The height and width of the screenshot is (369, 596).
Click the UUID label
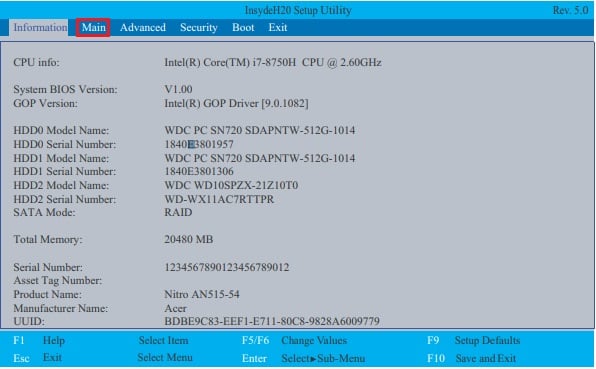(x=29, y=321)
